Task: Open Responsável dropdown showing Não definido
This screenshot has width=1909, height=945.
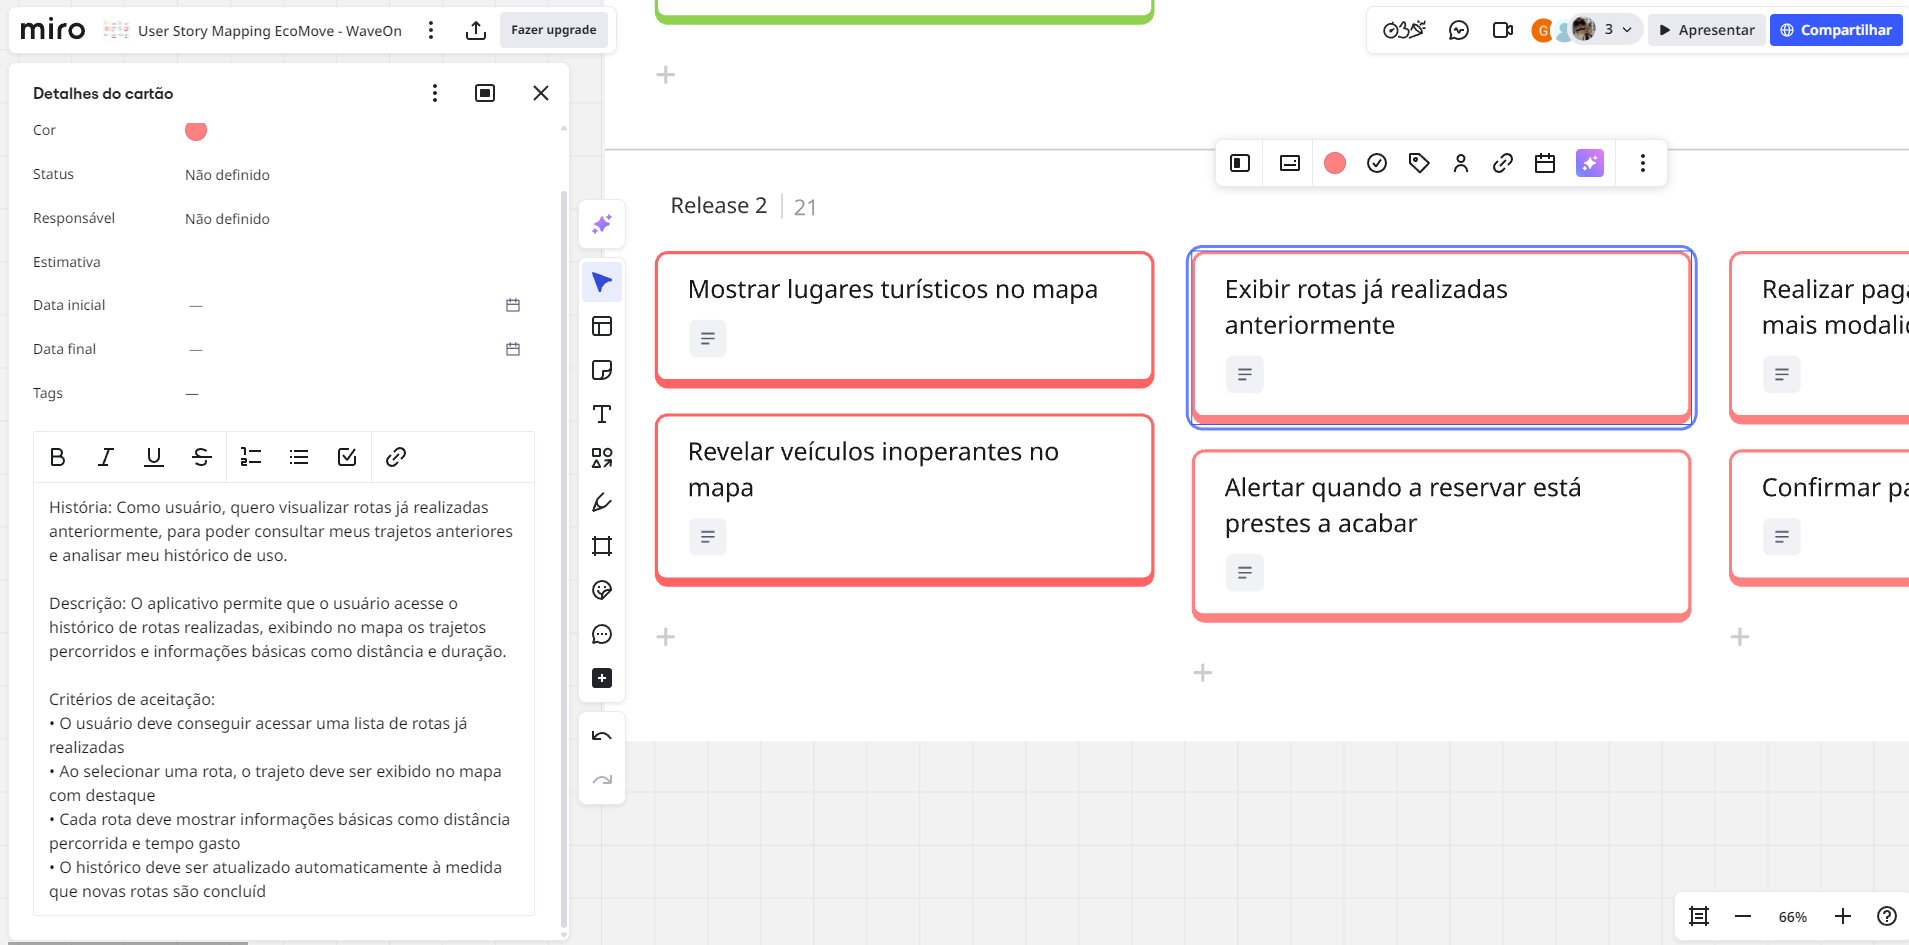Action: pos(227,219)
